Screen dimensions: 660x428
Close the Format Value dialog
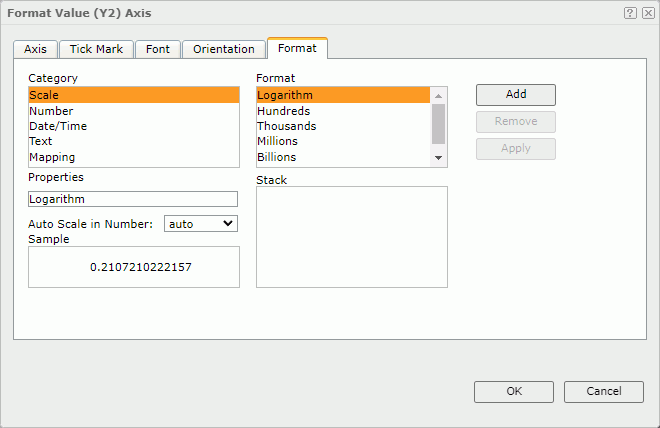coord(647,13)
